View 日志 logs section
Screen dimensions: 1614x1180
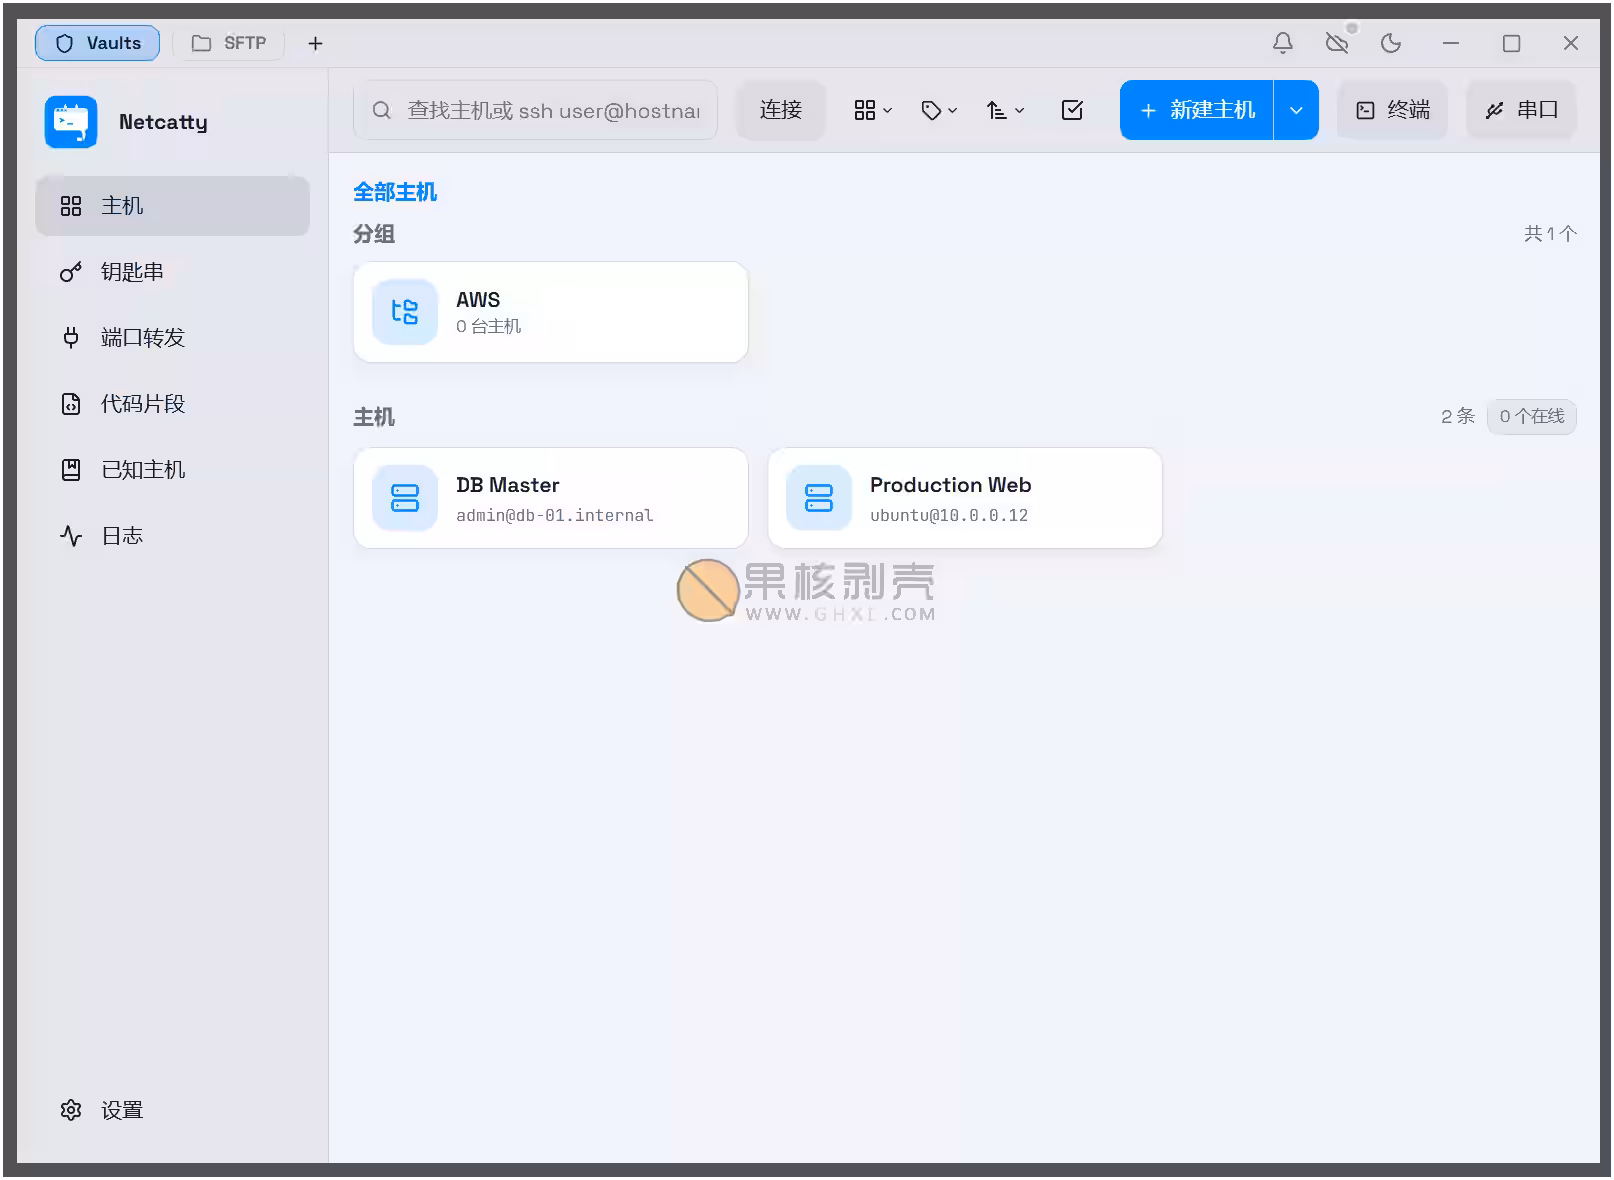pyautogui.click(x=172, y=536)
